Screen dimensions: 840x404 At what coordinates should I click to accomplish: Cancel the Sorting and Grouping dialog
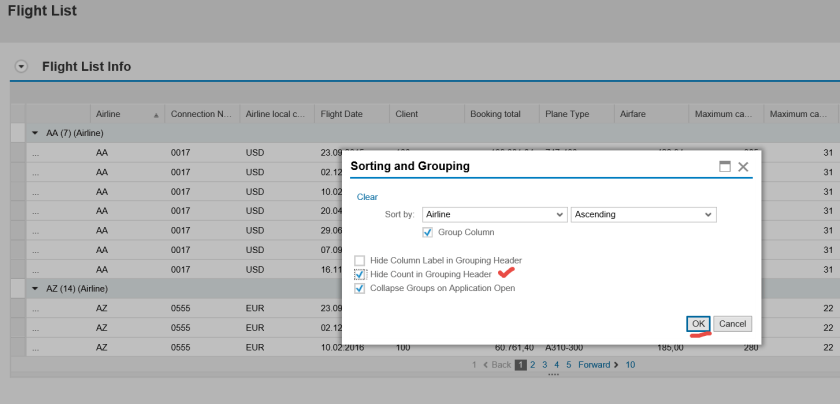(x=732, y=324)
